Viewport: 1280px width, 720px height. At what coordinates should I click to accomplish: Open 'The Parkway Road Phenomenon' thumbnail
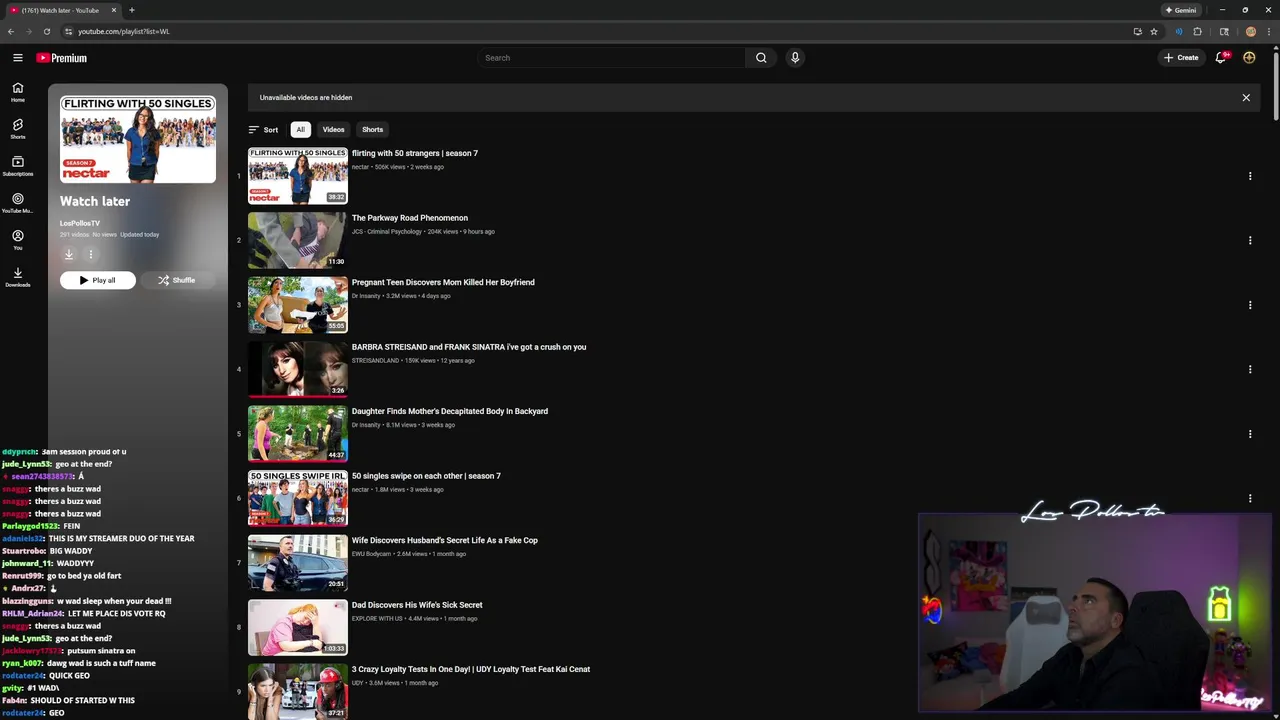[x=298, y=240]
